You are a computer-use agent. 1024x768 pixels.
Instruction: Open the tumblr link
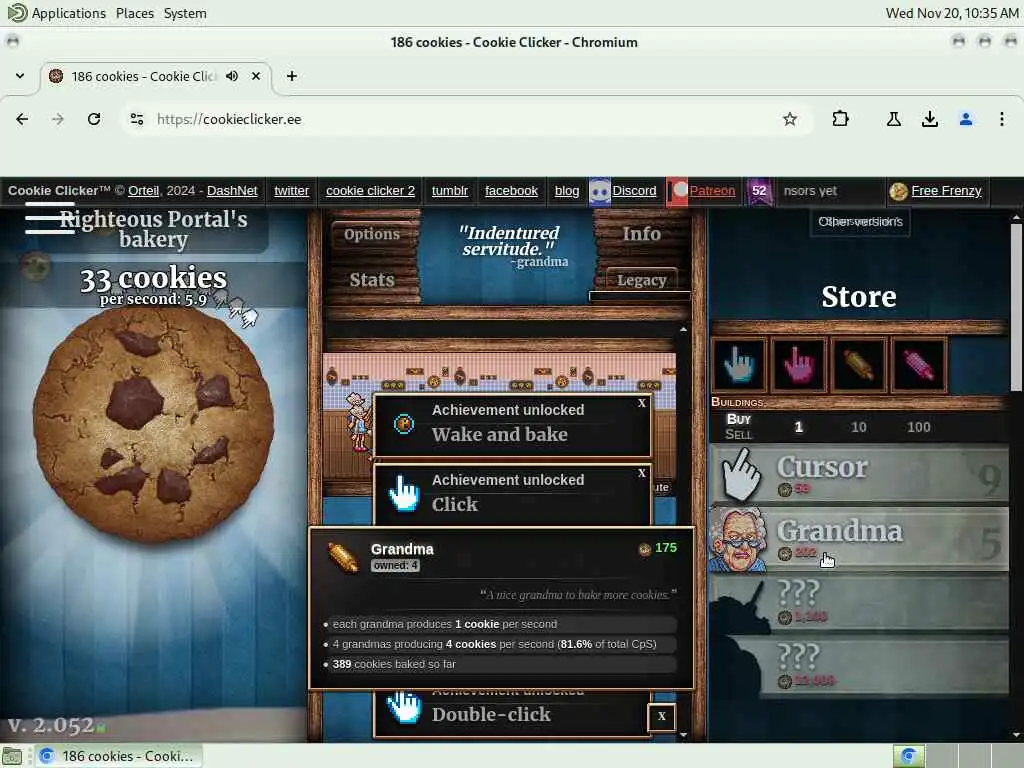pos(450,191)
